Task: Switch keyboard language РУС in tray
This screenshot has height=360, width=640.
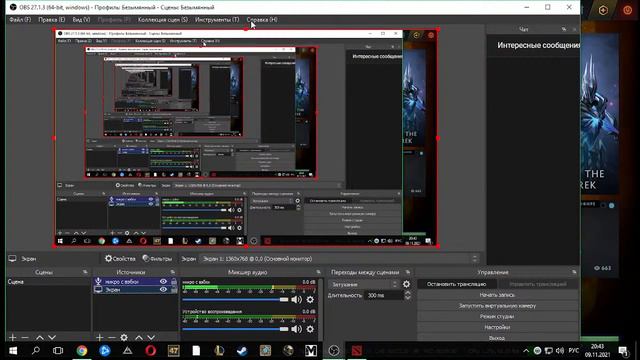Action: (x=573, y=351)
